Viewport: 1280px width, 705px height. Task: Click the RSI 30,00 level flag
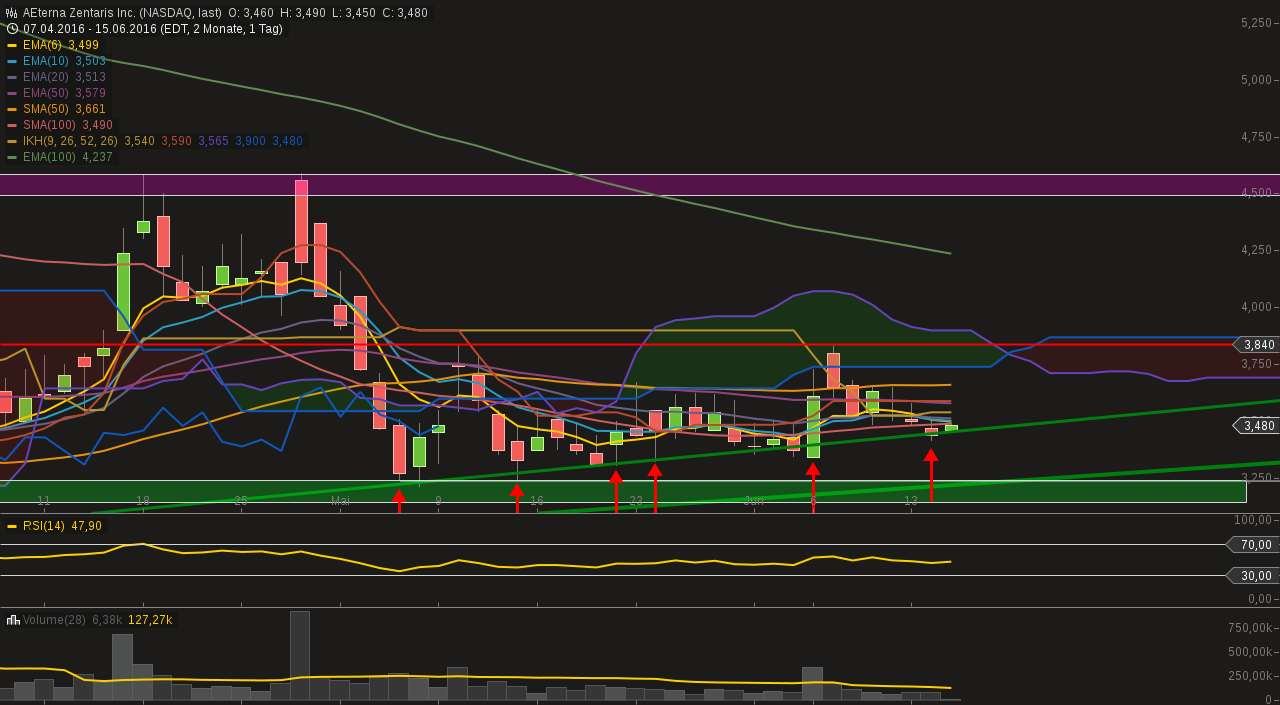1253,575
